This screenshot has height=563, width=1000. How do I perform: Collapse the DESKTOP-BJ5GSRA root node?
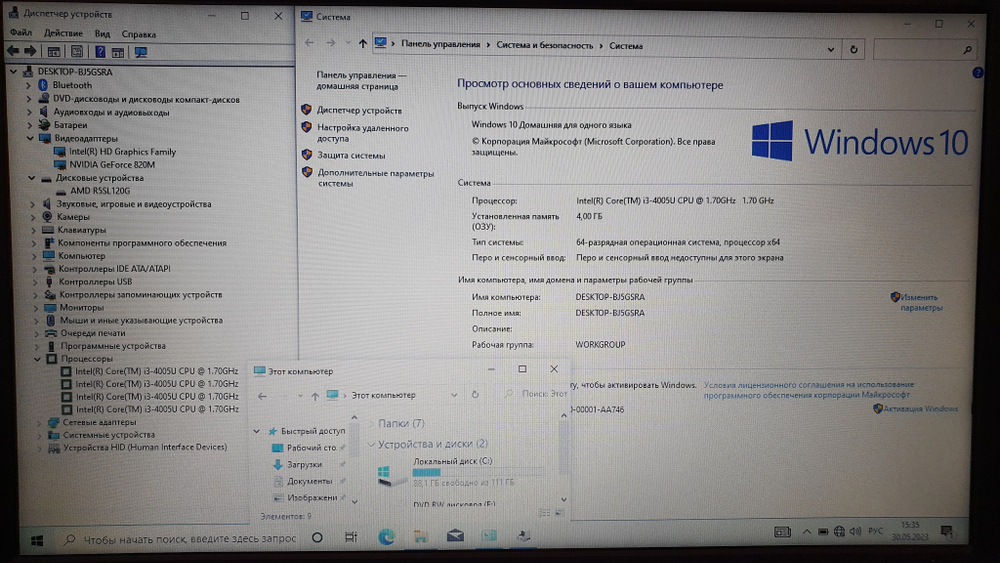[13, 71]
